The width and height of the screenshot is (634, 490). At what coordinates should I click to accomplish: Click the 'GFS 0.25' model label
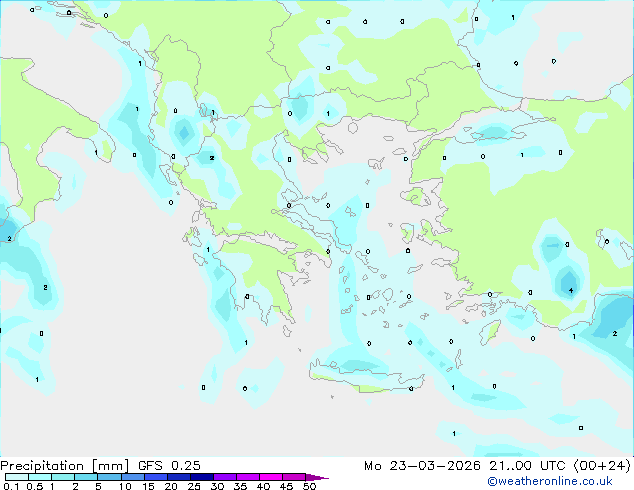click(169, 465)
